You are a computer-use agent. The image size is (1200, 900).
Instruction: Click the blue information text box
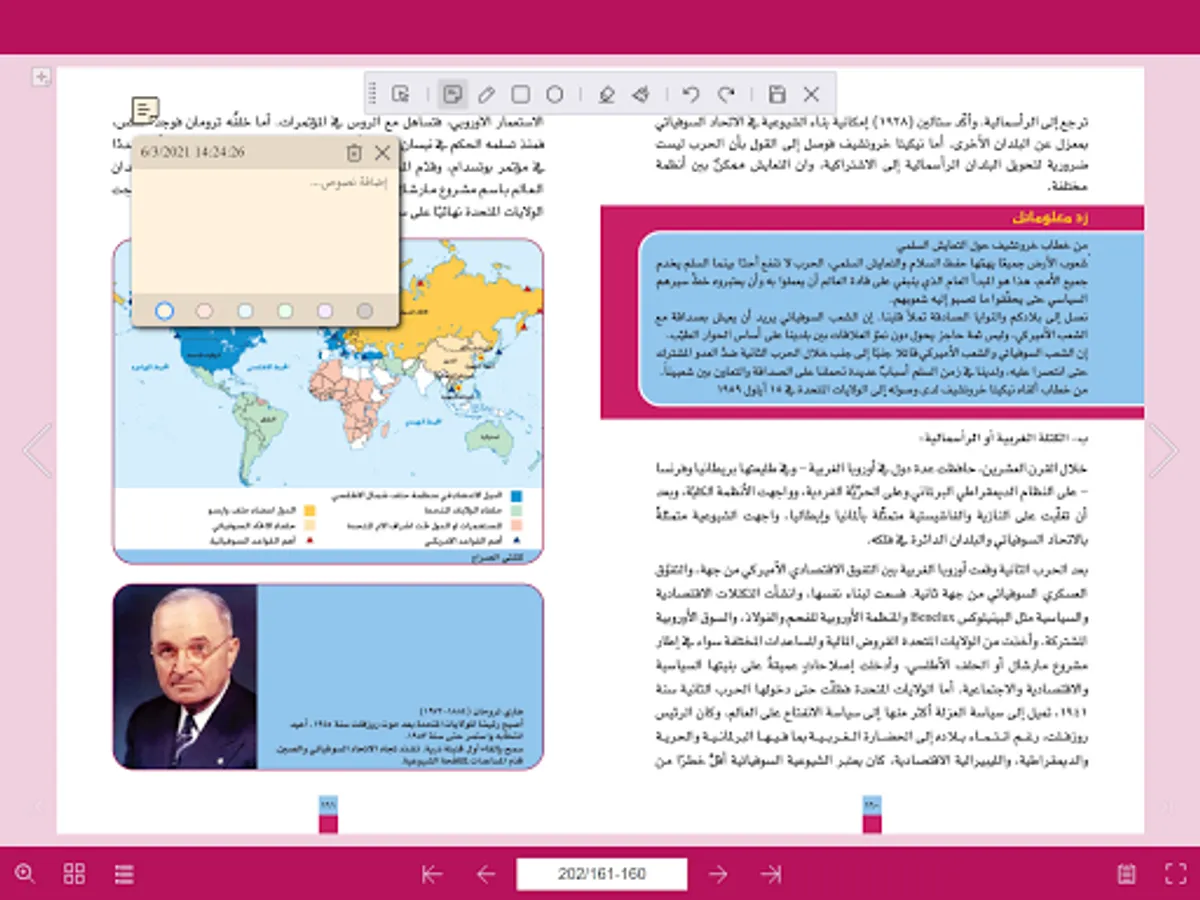[x=891, y=320]
